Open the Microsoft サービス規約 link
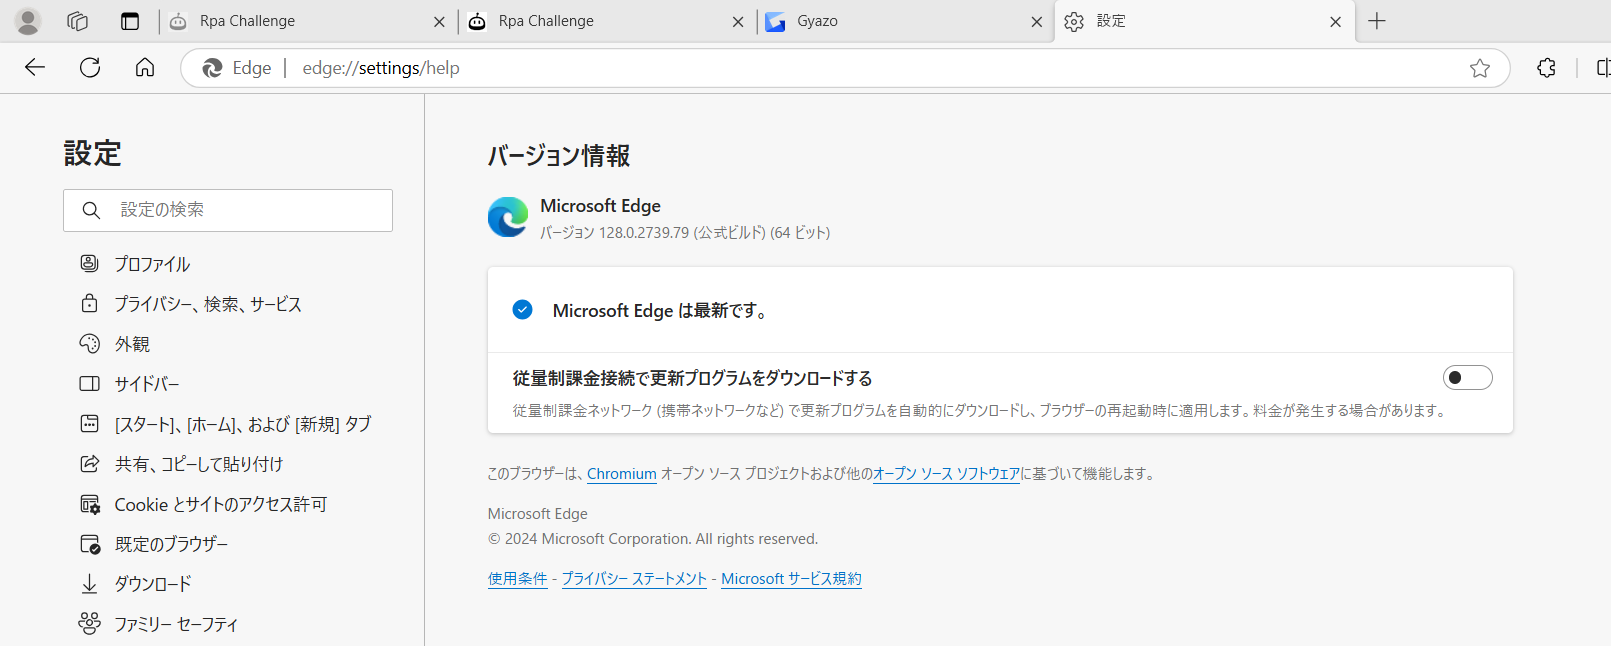Screen dimensions: 1611x646 pyautogui.click(x=791, y=579)
